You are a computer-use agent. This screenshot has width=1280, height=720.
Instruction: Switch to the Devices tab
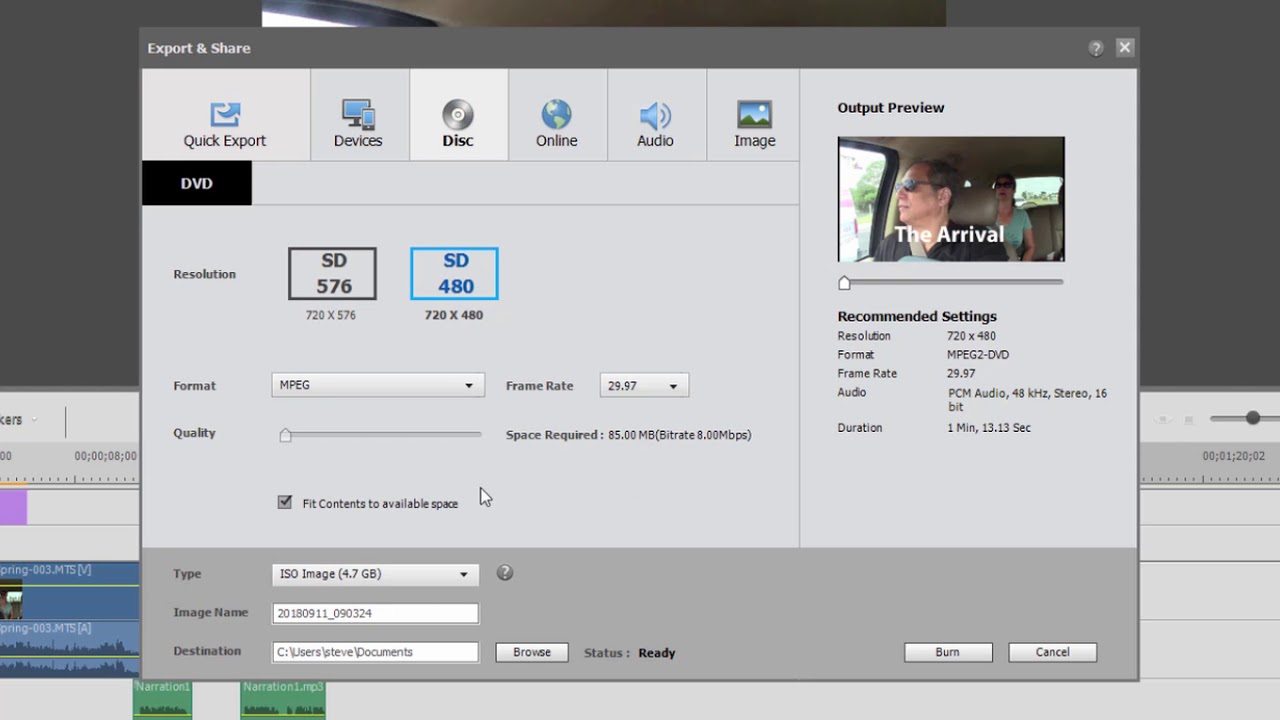click(x=358, y=115)
